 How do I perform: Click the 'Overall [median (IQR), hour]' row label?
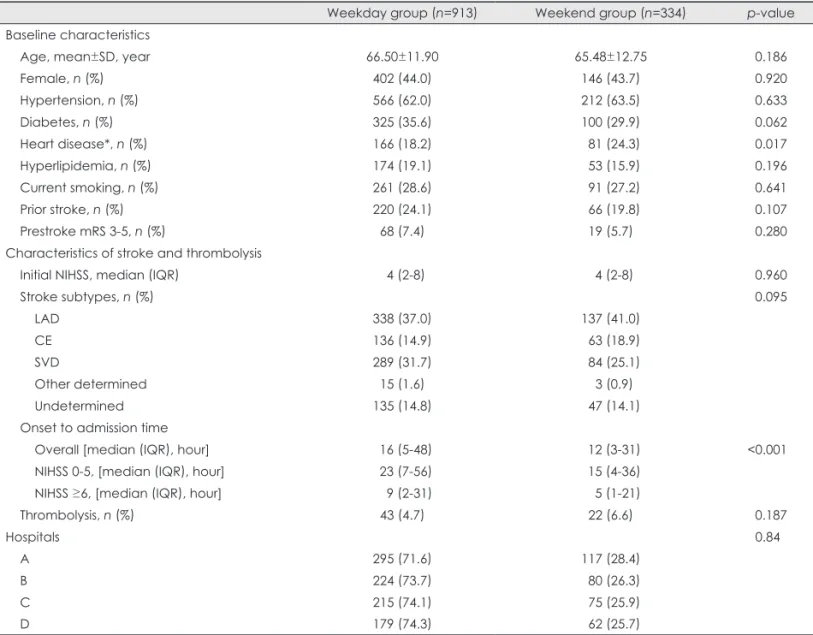[x=122, y=449]
